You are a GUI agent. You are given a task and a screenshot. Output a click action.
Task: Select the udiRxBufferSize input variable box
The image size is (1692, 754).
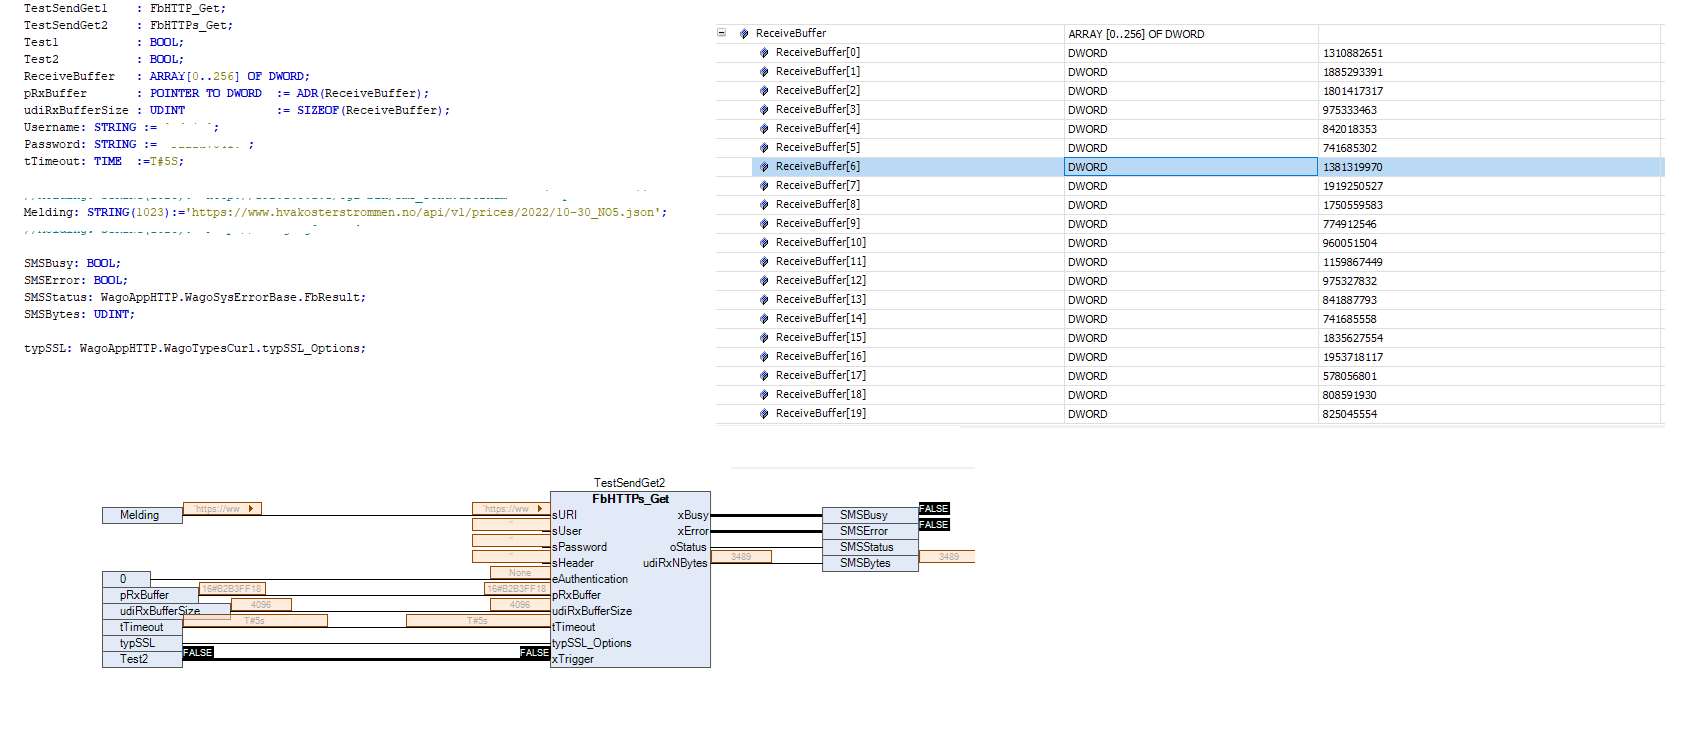[x=166, y=611]
